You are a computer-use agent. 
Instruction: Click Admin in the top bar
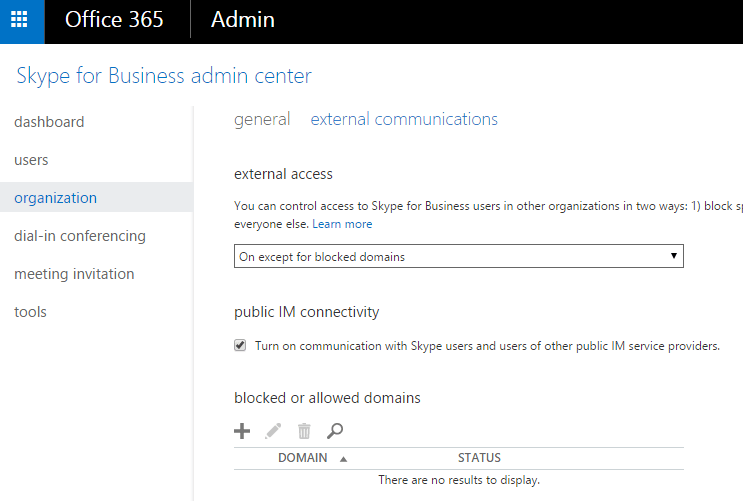coord(243,19)
